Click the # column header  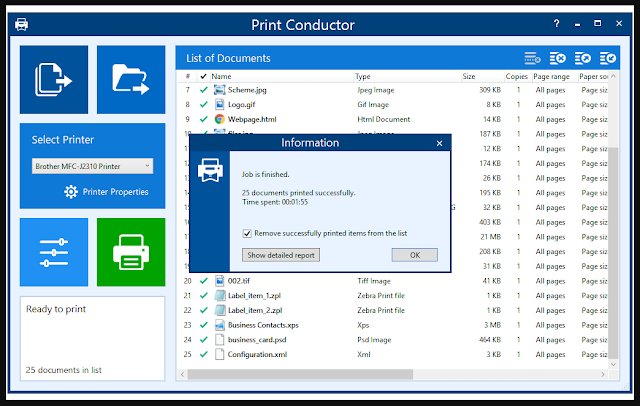[x=188, y=76]
